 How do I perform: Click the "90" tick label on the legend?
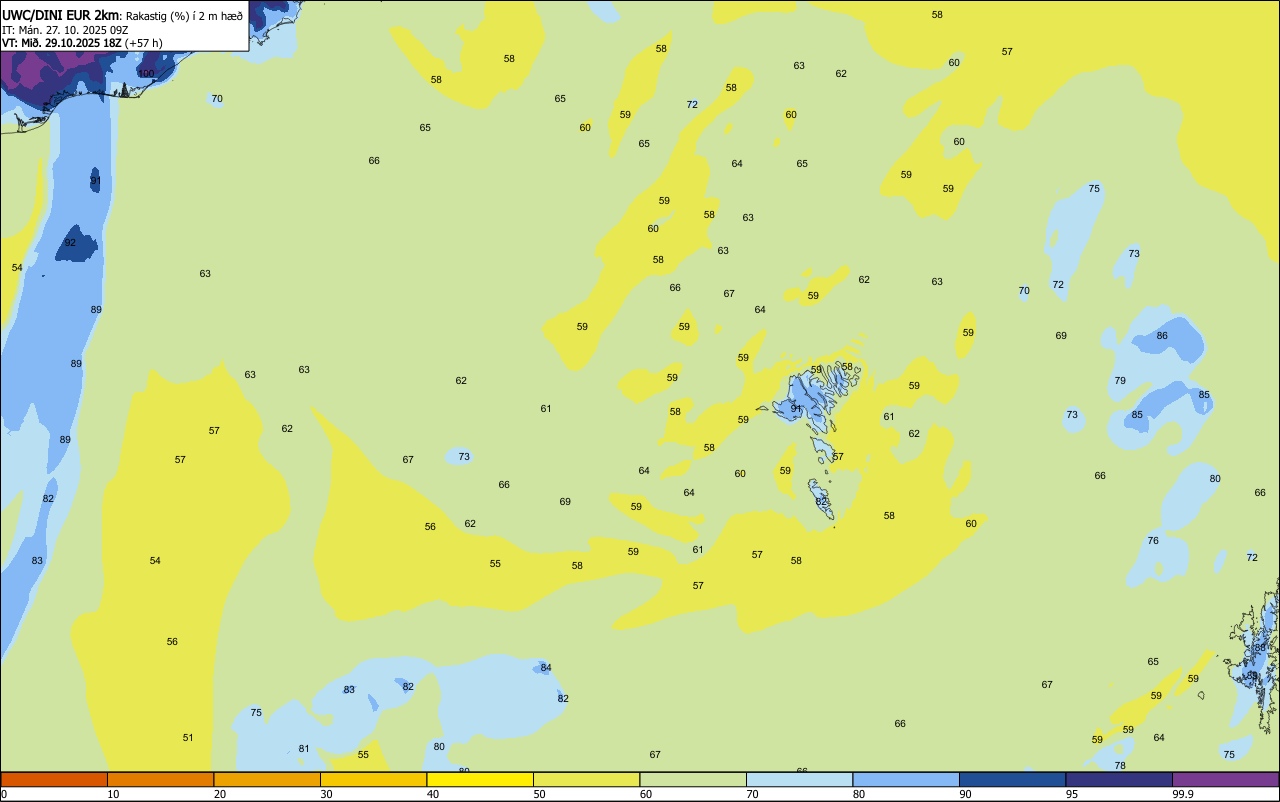click(x=966, y=794)
